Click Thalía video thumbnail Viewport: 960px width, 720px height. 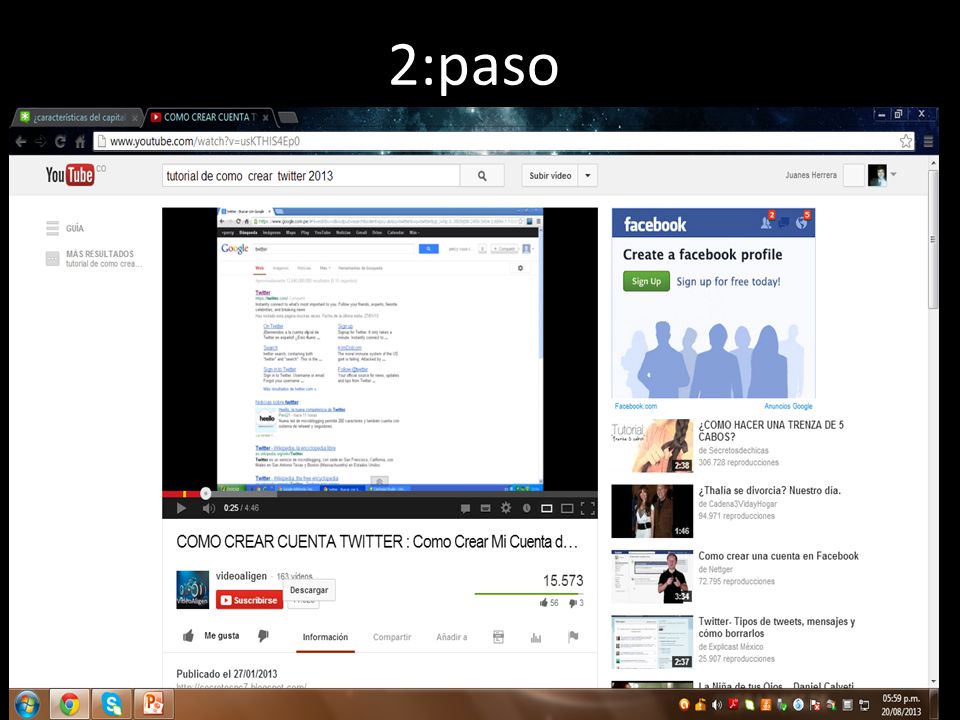(x=652, y=511)
